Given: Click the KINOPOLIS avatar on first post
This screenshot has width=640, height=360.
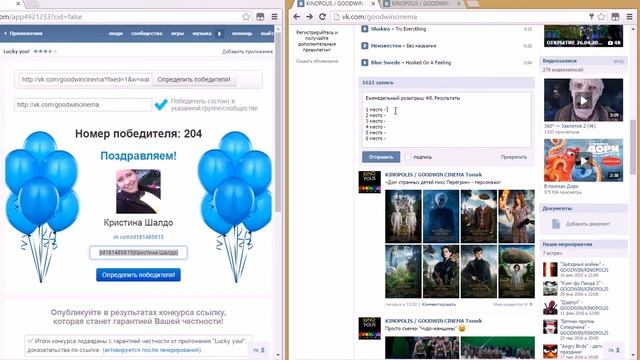Looking at the screenshot, I should 369,182.
